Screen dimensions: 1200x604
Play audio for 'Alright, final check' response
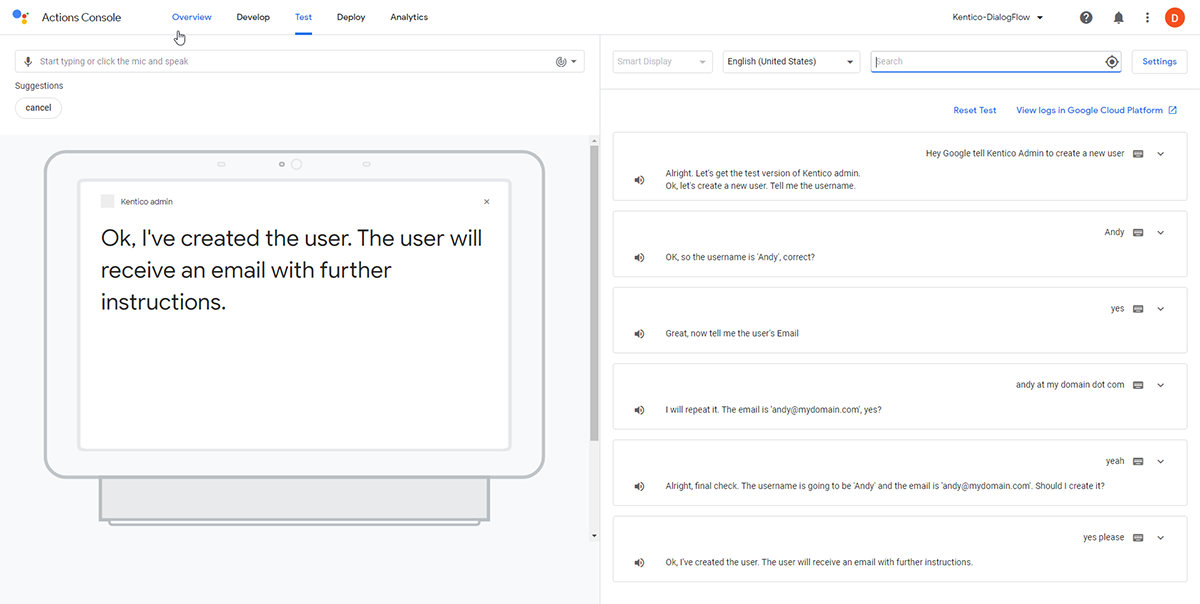tap(639, 486)
